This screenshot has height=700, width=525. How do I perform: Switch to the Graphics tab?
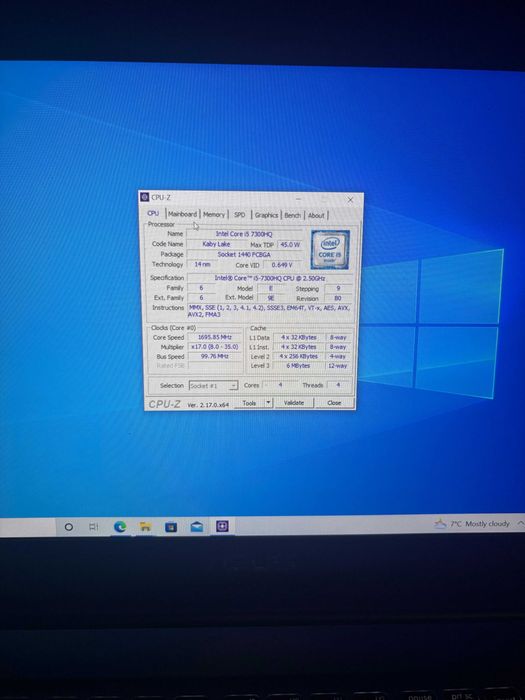[267, 215]
